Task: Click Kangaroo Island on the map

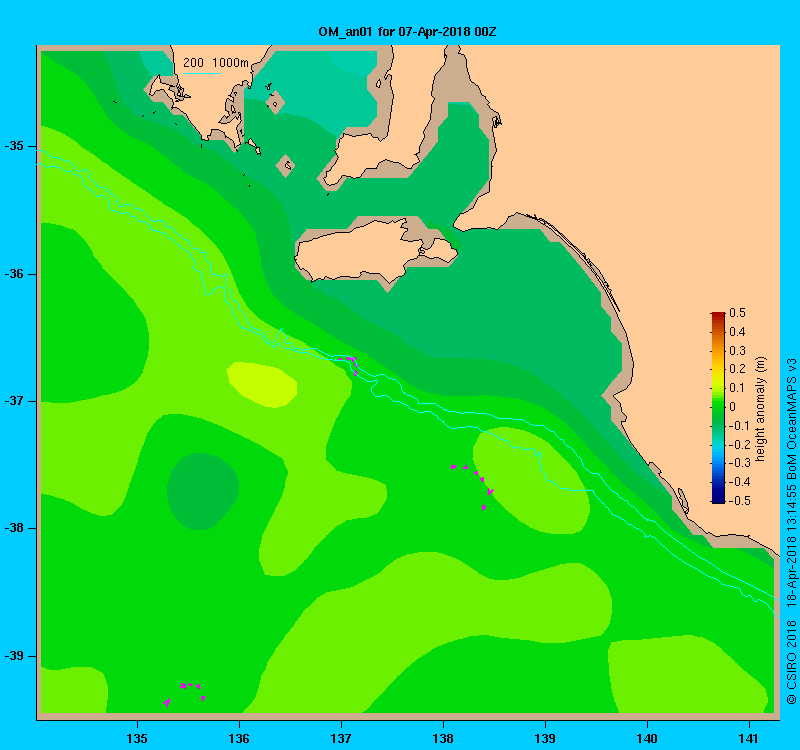Action: [x=375, y=250]
